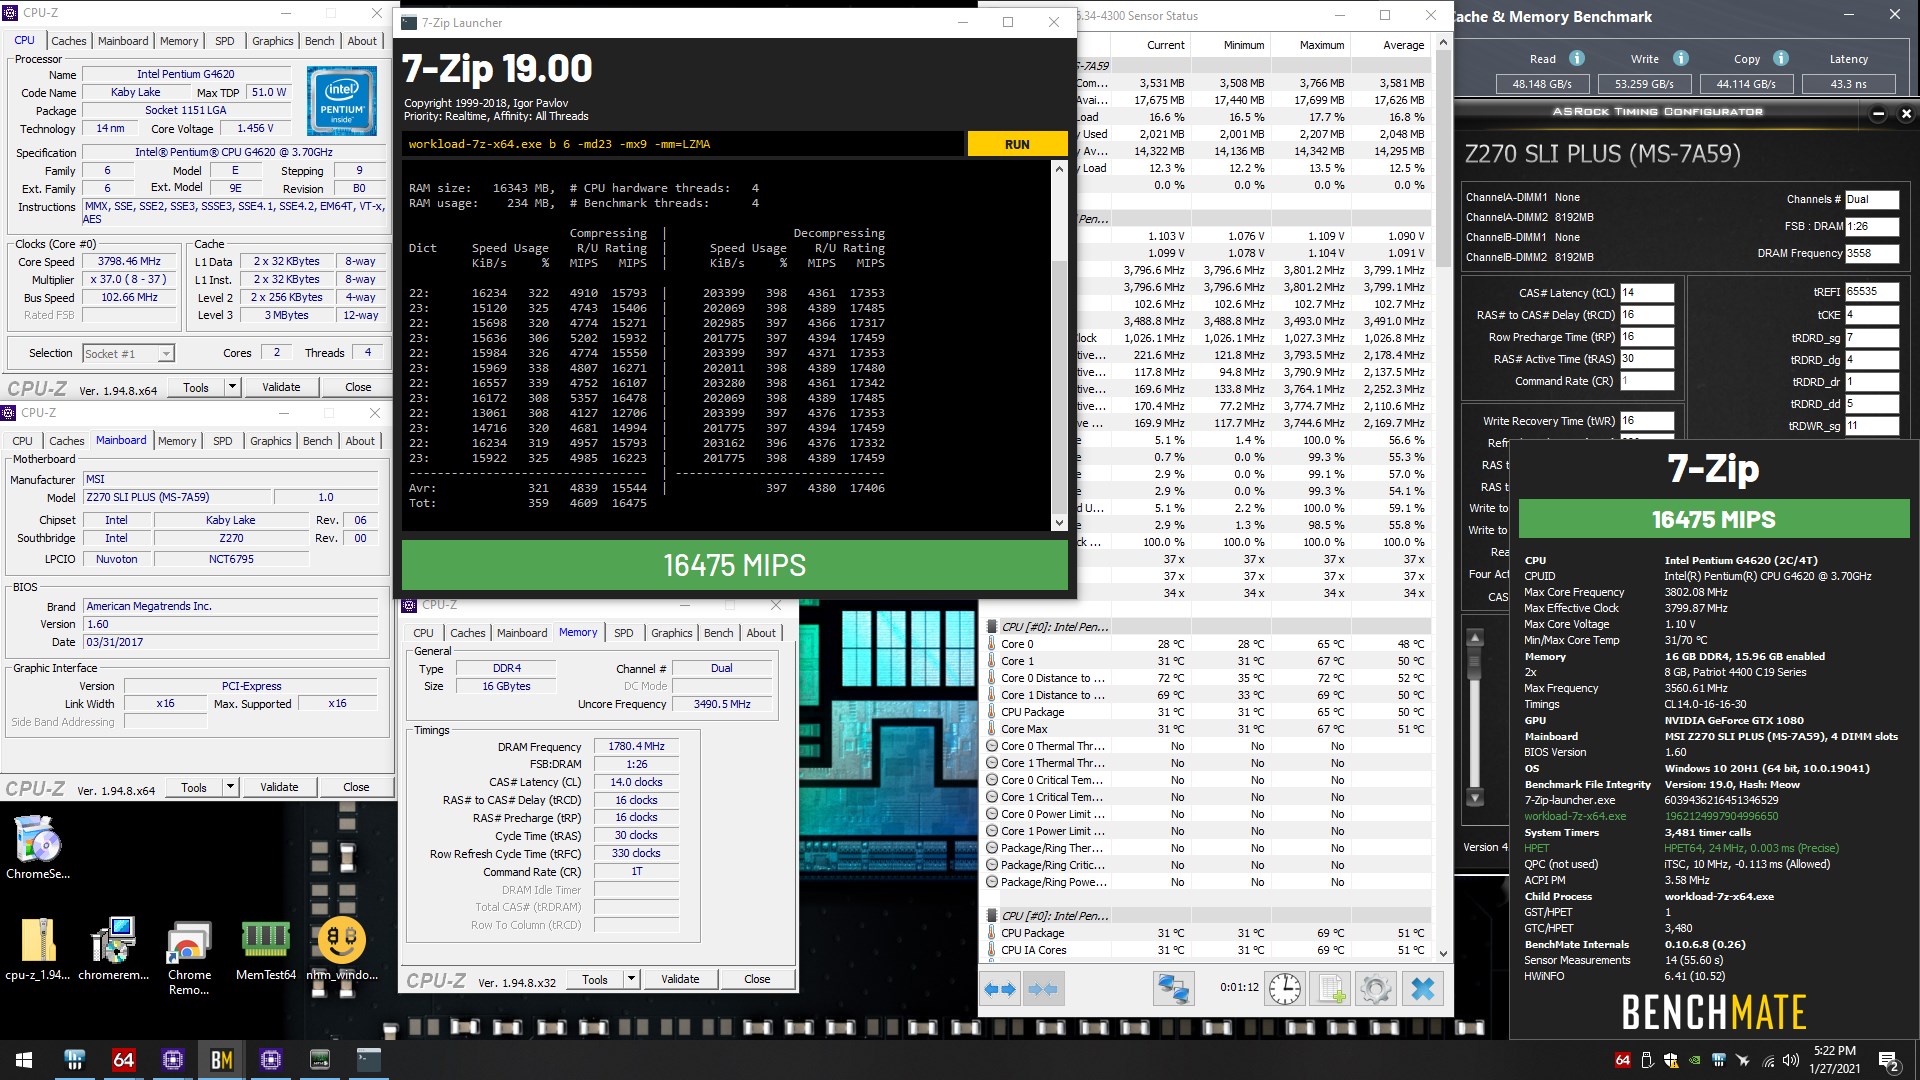Image resolution: width=1920 pixels, height=1080 pixels.
Task: Click the Tools button in top CPU-Z window
Action: (196, 387)
